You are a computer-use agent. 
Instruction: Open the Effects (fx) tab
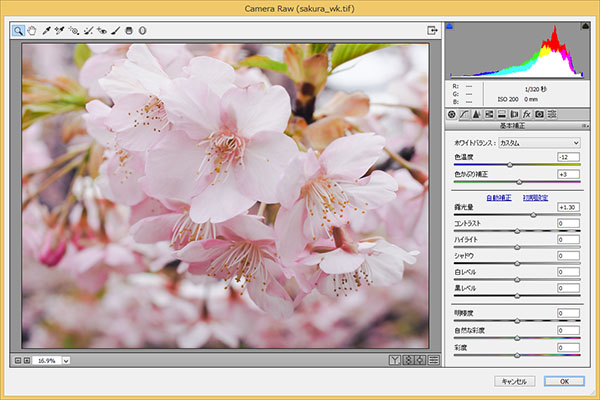click(525, 115)
